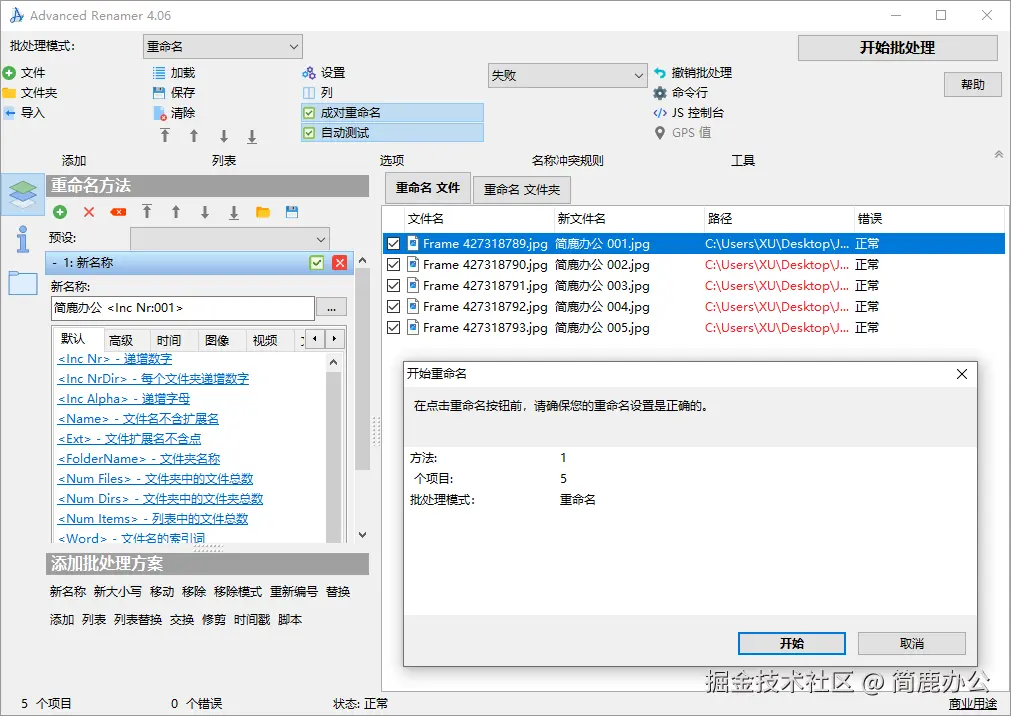Image resolution: width=1011 pixels, height=716 pixels.
Task: Click the 保存 floppy disk icon
Action: 159,93
